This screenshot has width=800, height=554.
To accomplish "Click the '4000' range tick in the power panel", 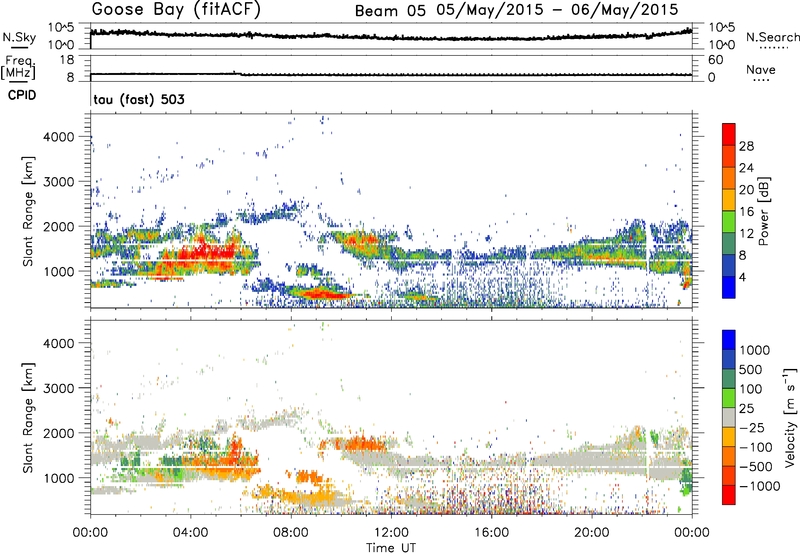I will point(59,137).
